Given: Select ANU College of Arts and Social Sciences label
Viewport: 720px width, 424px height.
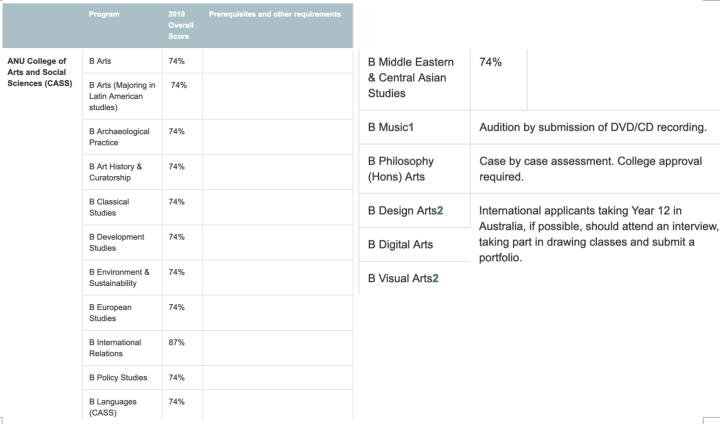Looking at the screenshot, I should [x=40, y=72].
